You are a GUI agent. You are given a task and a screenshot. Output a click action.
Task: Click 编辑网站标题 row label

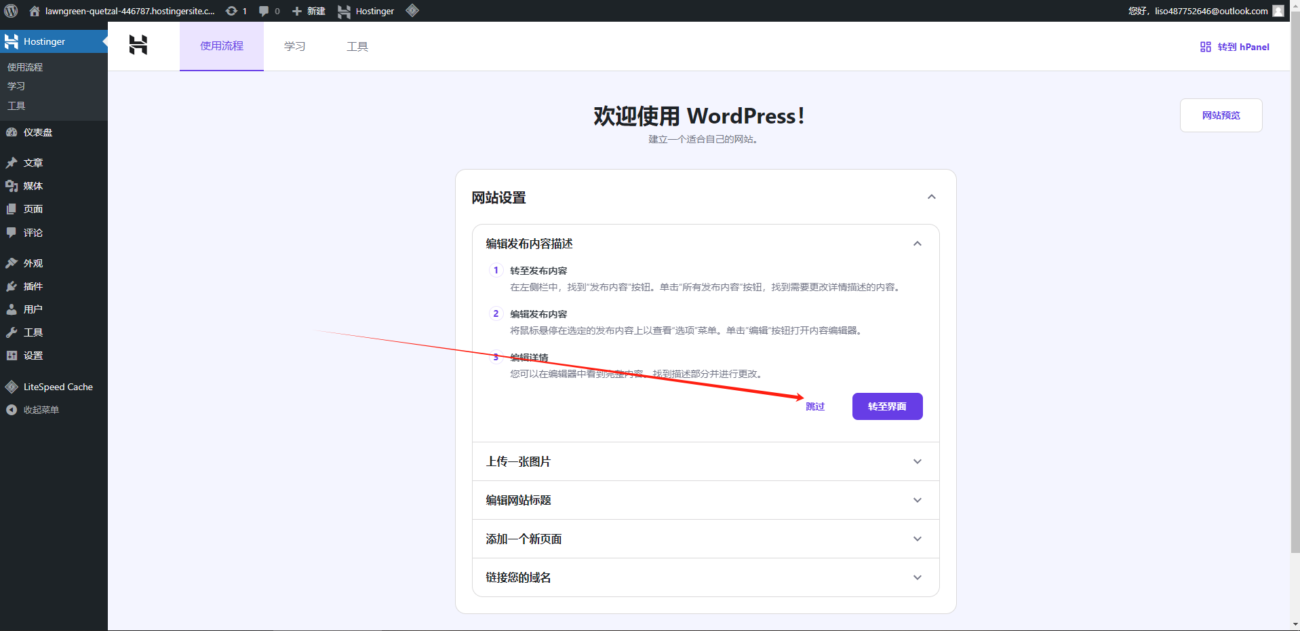518,500
